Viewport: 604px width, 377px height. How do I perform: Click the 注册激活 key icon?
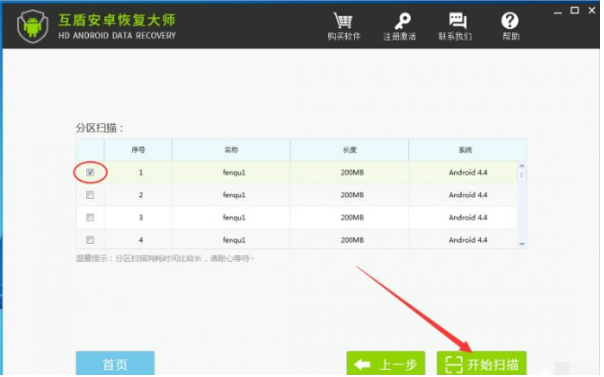pos(402,21)
